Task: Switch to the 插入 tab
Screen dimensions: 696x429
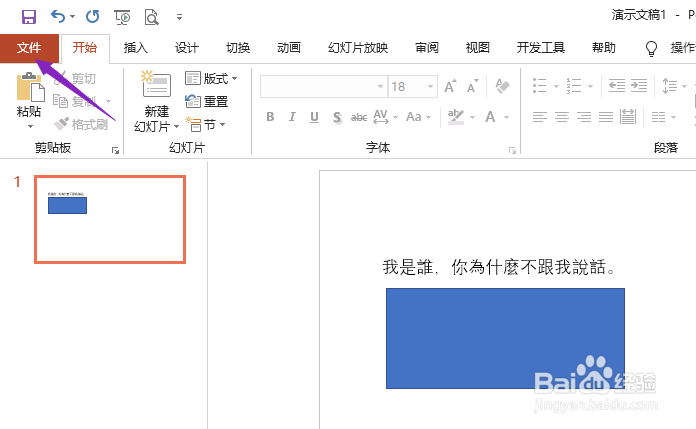Action: (136, 48)
